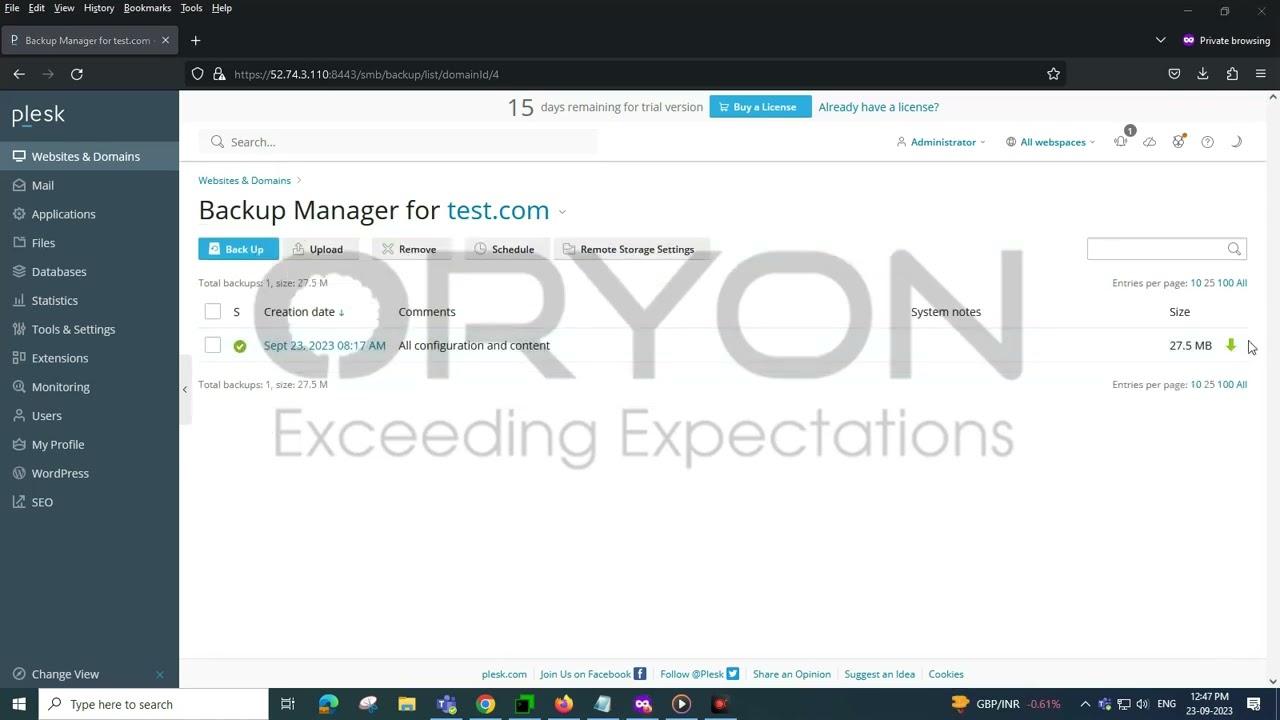Open Tools & Settings in sidebar

tap(73, 329)
